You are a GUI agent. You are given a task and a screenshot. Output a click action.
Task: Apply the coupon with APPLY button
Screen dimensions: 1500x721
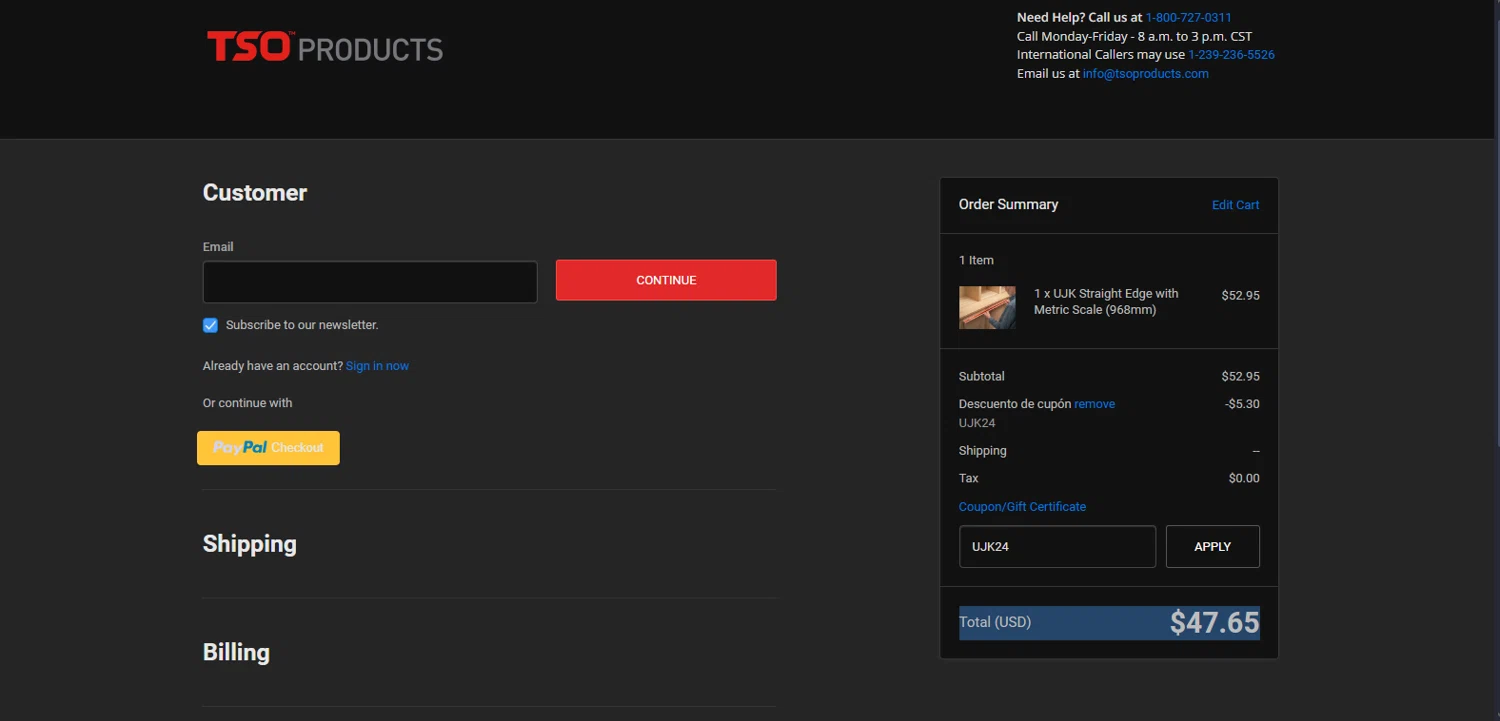pyautogui.click(x=1212, y=547)
